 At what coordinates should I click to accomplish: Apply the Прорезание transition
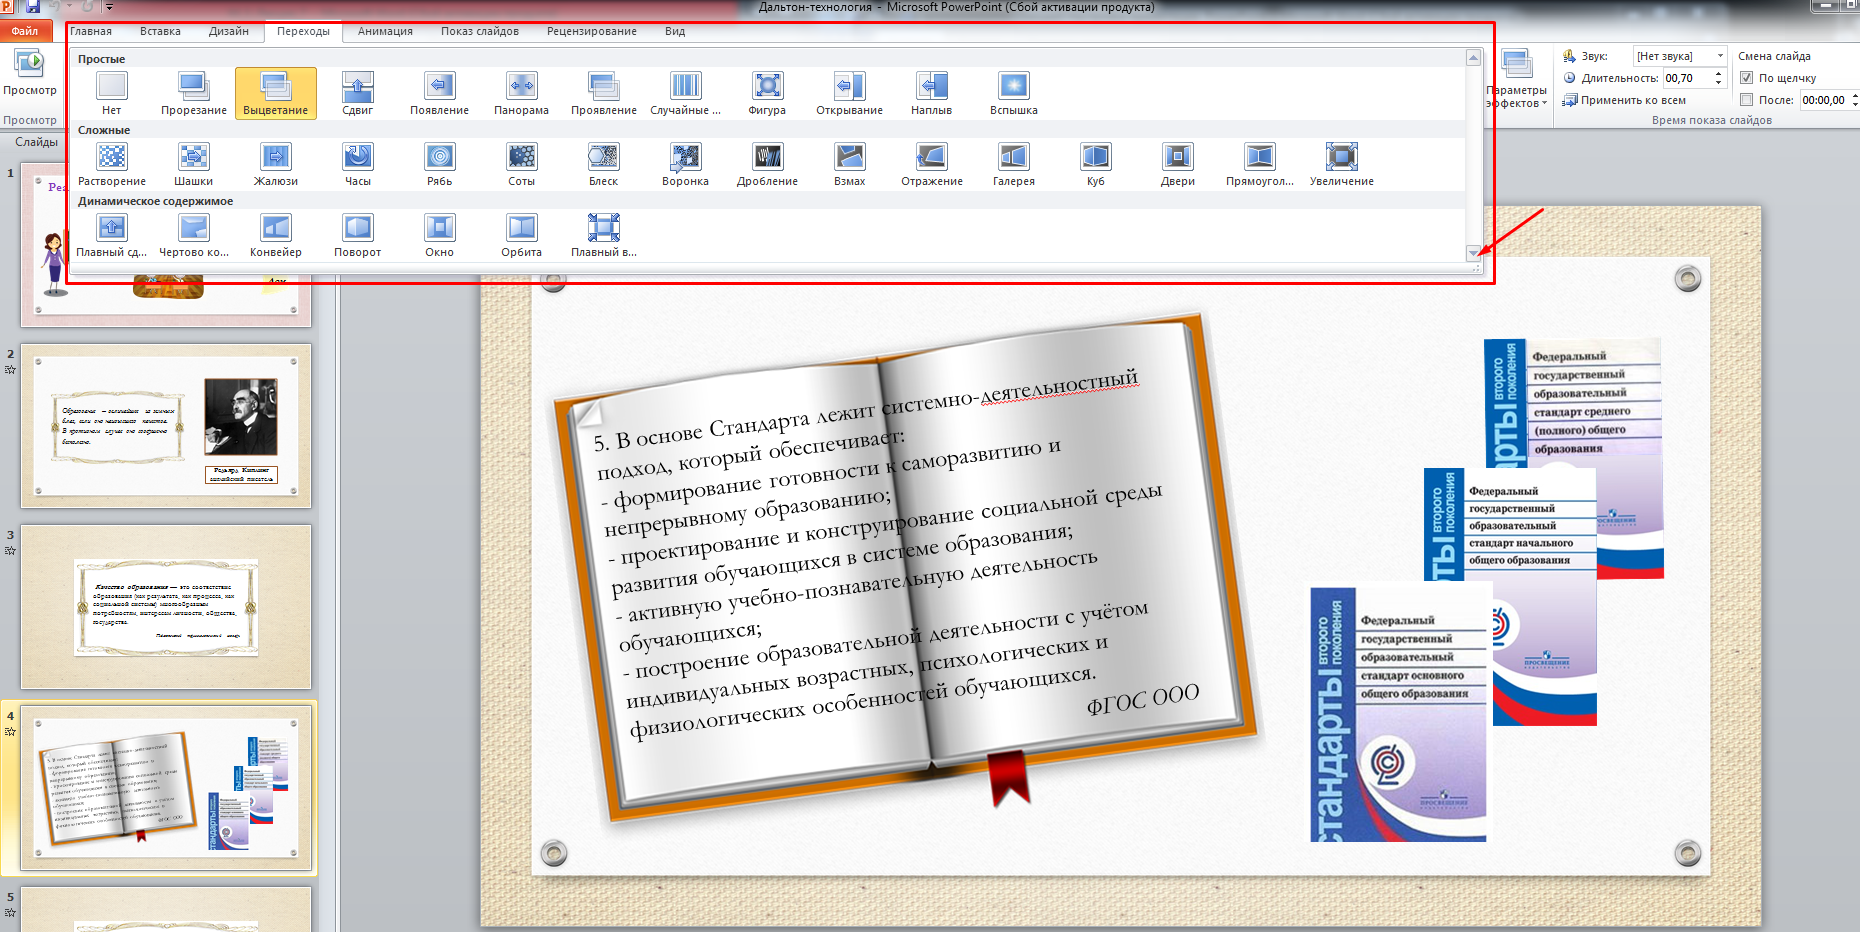(194, 94)
